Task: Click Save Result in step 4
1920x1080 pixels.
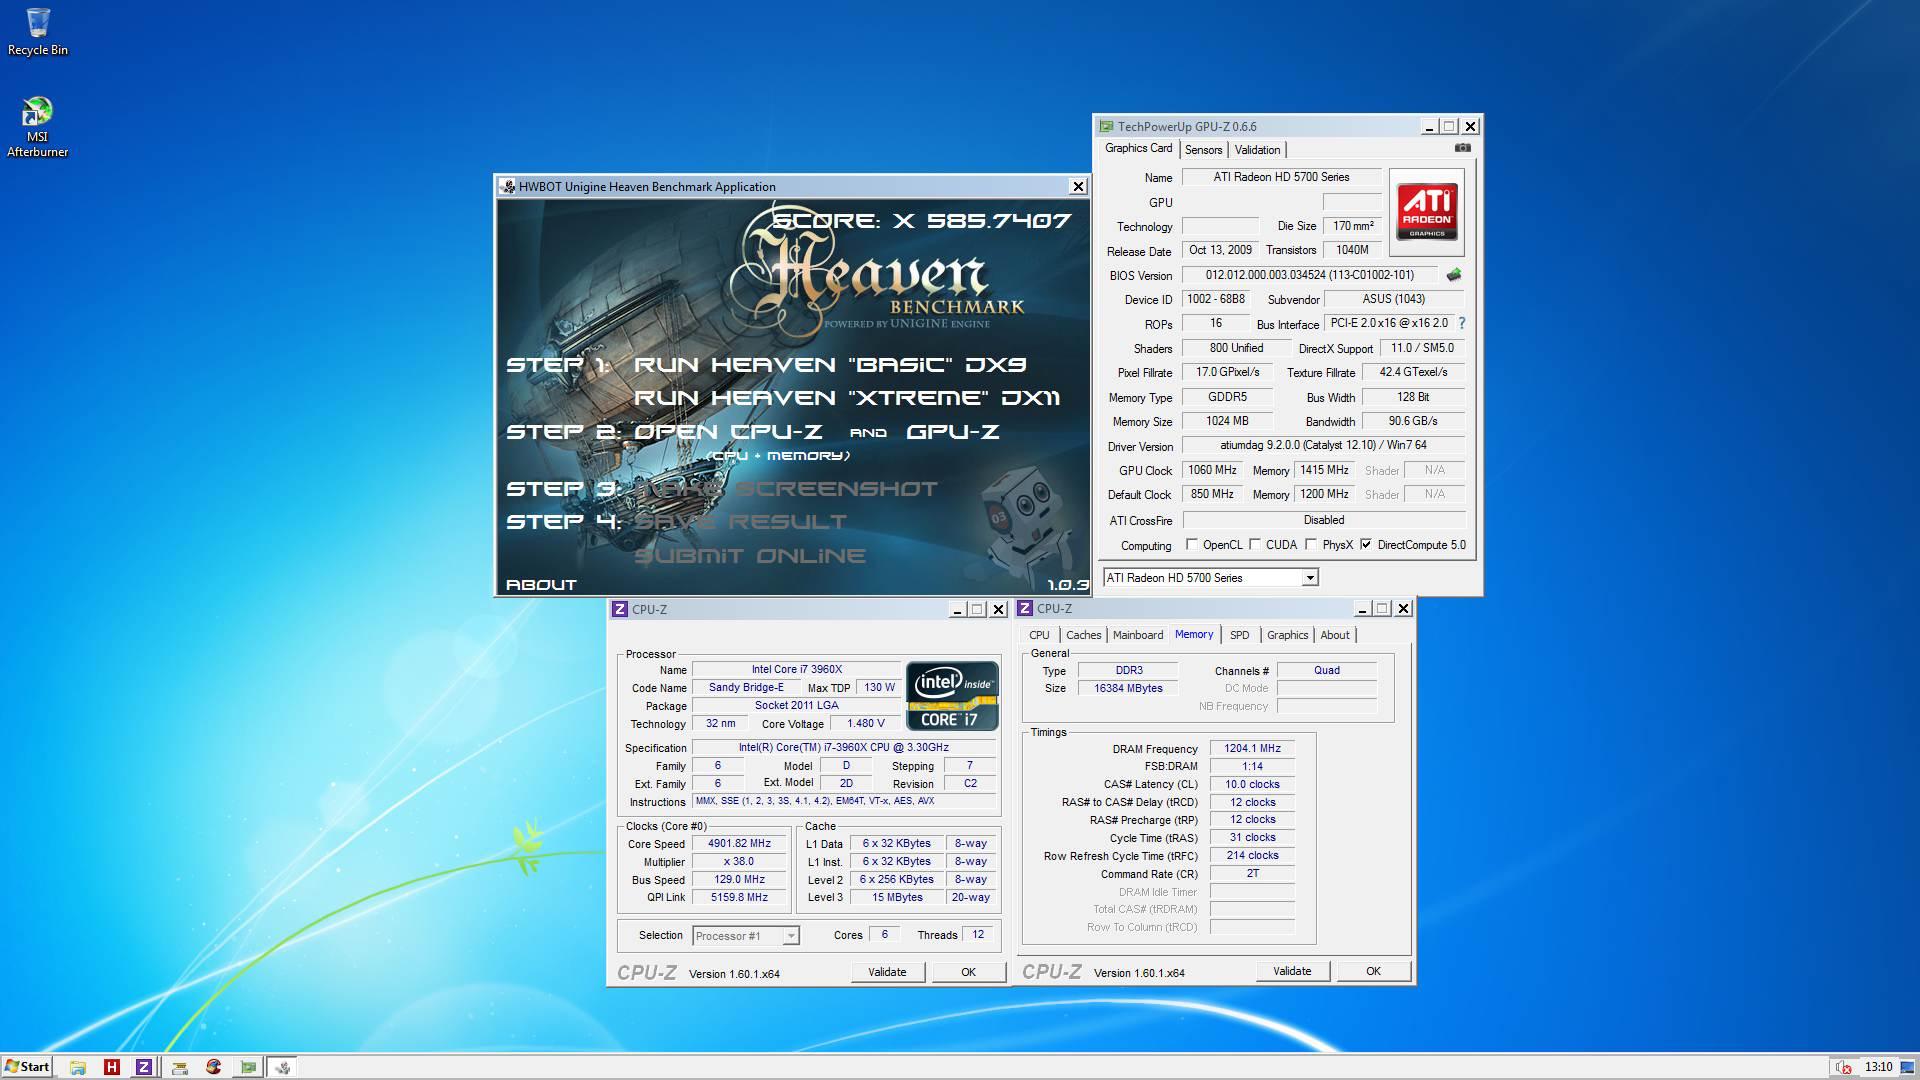Action: point(740,522)
